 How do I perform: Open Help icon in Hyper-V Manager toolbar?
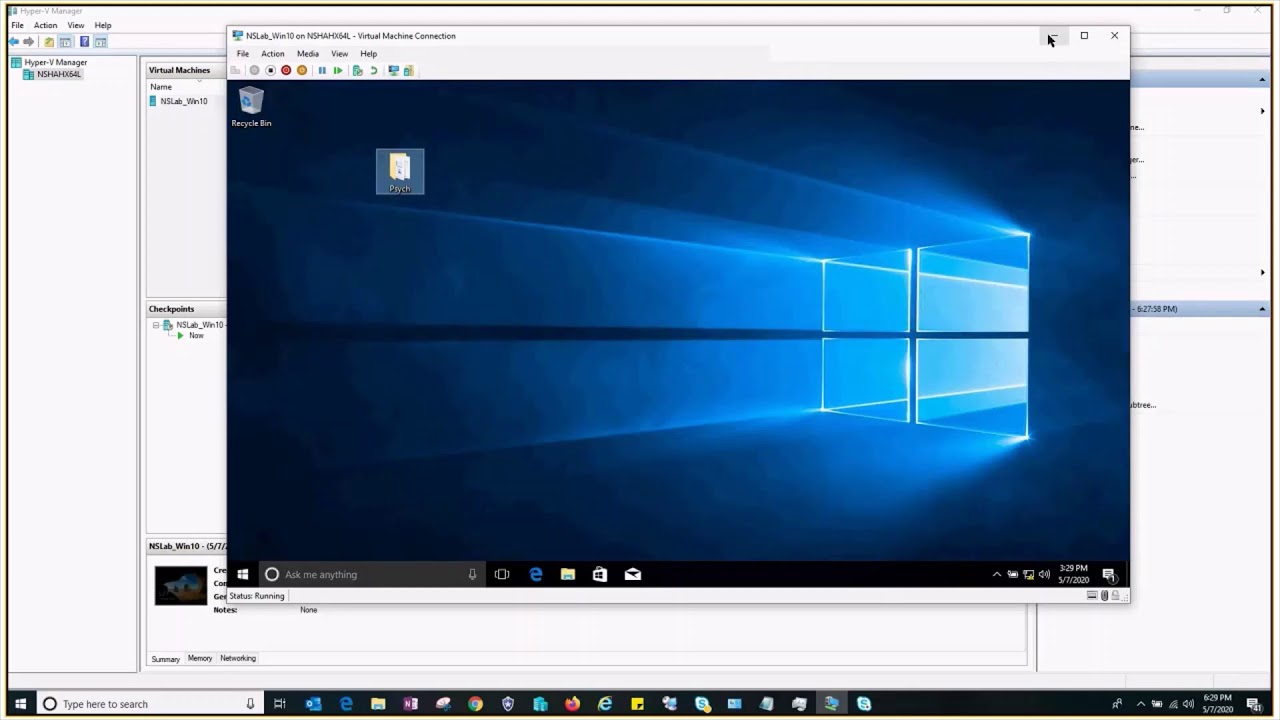85,42
